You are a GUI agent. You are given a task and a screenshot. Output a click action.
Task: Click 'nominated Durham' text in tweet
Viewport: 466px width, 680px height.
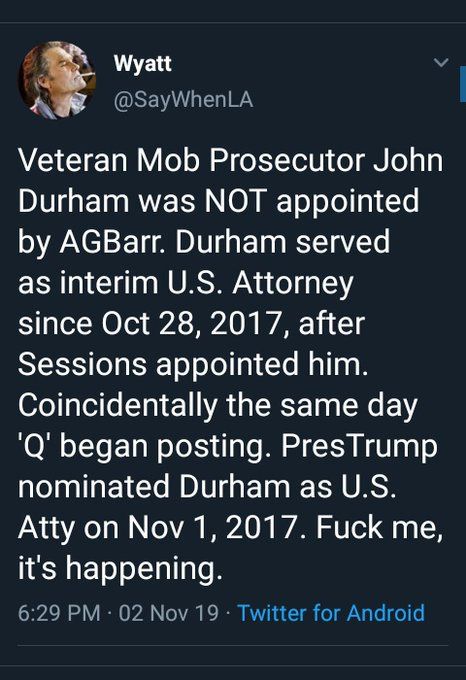pyautogui.click(x=154, y=487)
